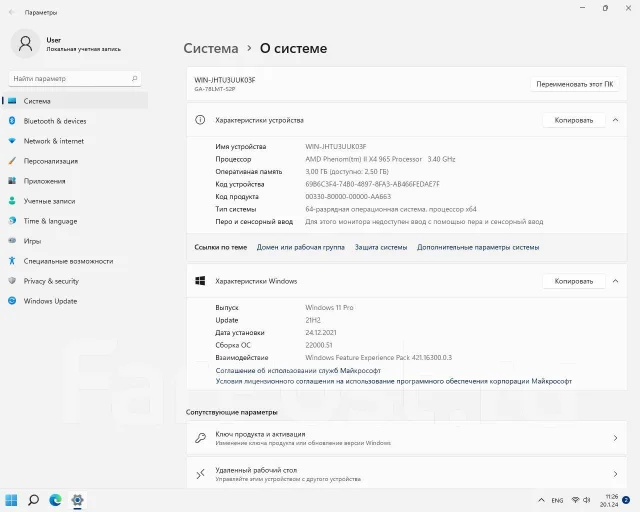Open Дополнительные параметры системы link
Image resolution: width=640 pixels, height=512 pixels.
point(478,247)
